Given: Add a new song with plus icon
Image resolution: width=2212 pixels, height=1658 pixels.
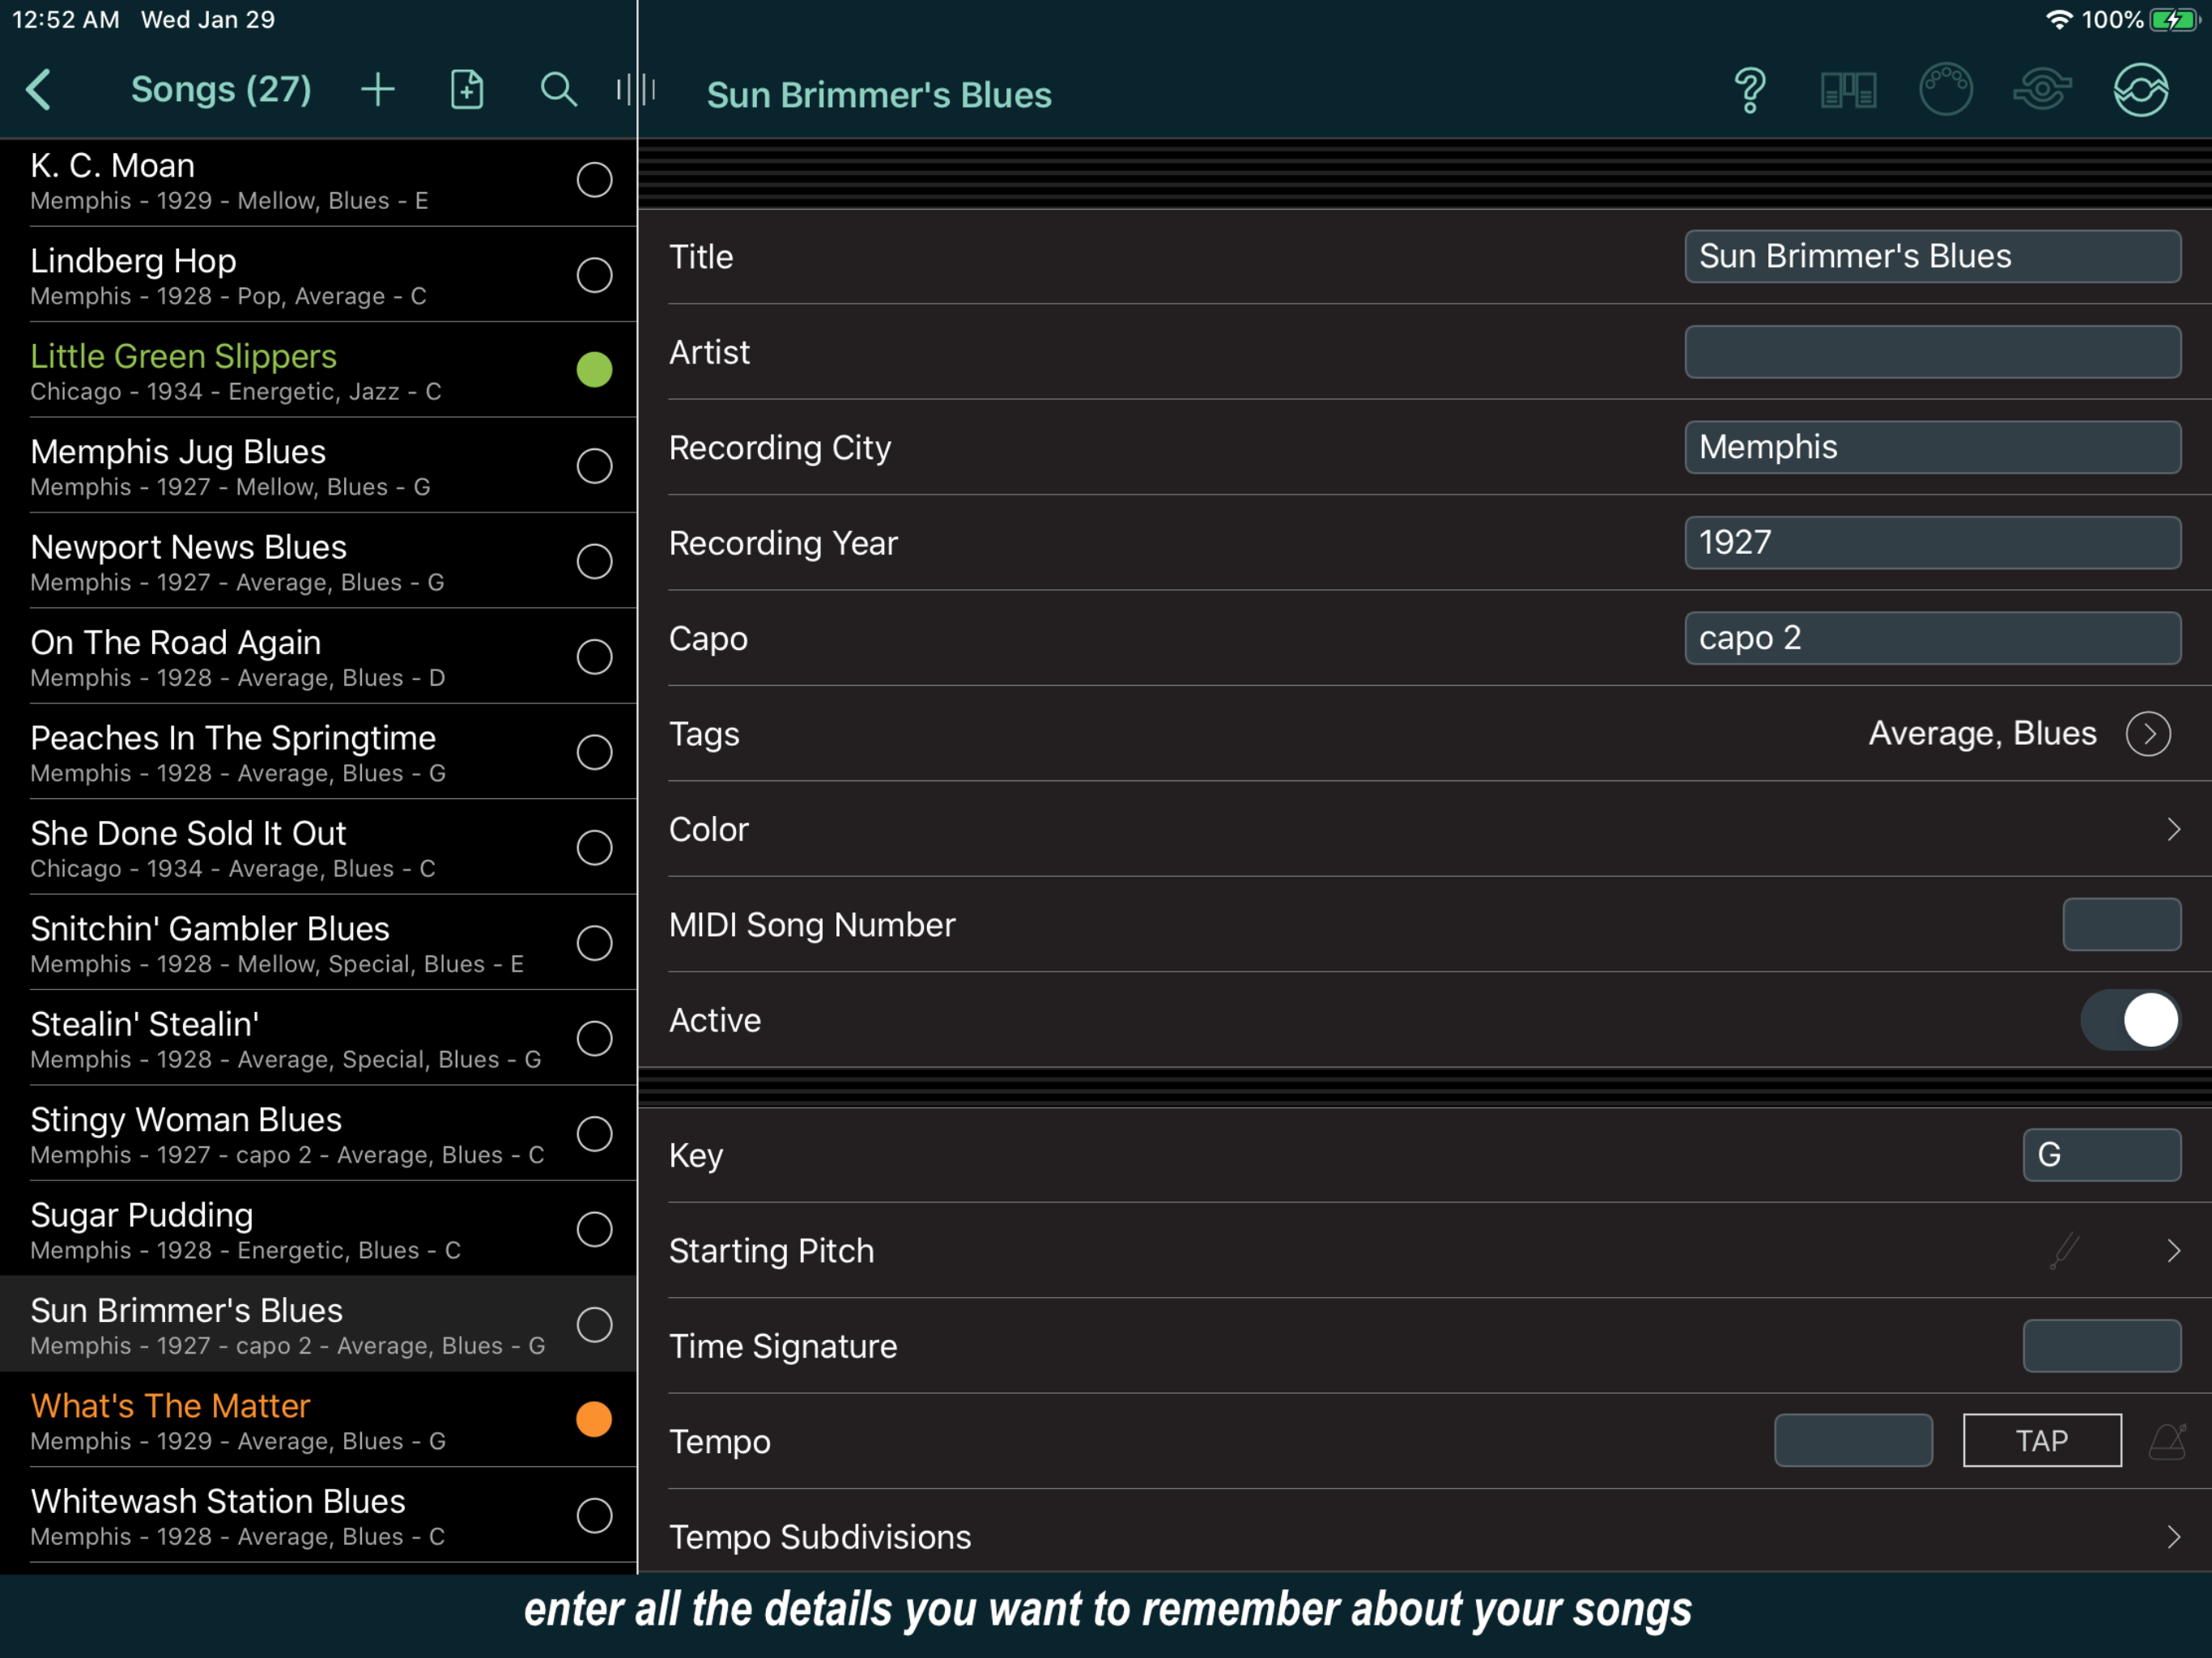Looking at the screenshot, I should (378, 90).
